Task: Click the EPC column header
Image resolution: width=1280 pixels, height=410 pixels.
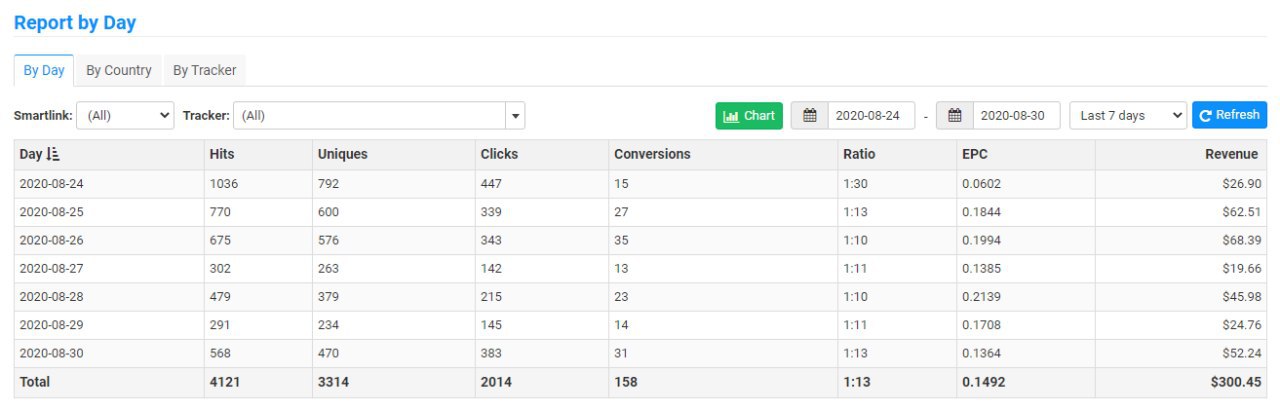Action: pyautogui.click(x=975, y=155)
